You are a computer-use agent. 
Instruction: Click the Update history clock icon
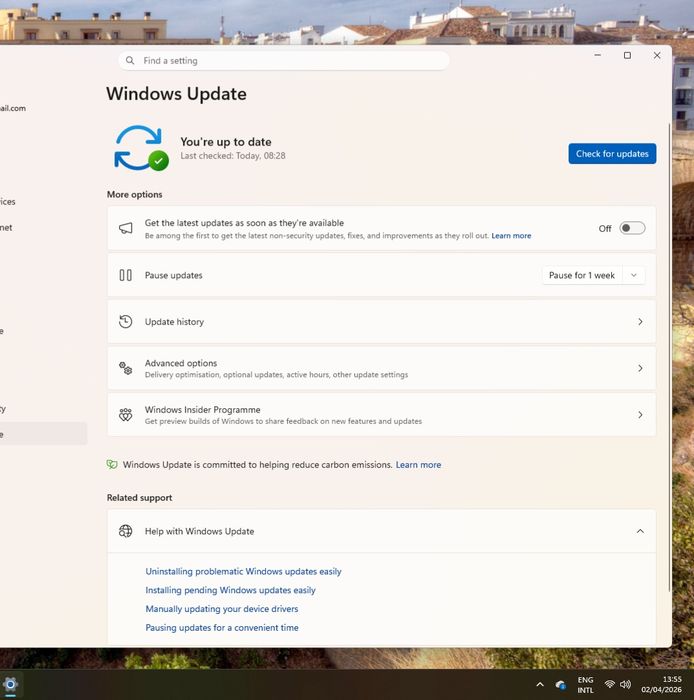126,322
